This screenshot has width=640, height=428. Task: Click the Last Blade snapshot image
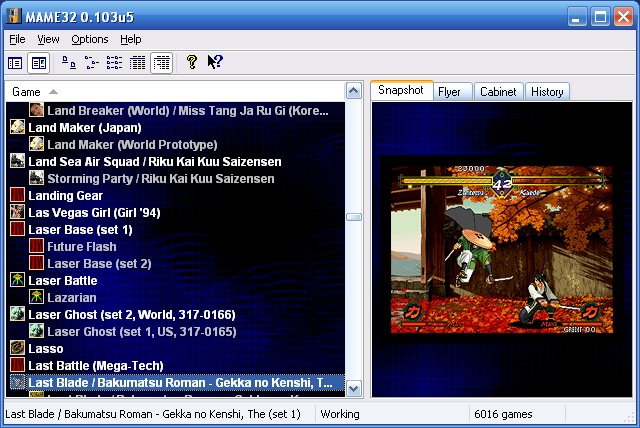[x=502, y=249]
